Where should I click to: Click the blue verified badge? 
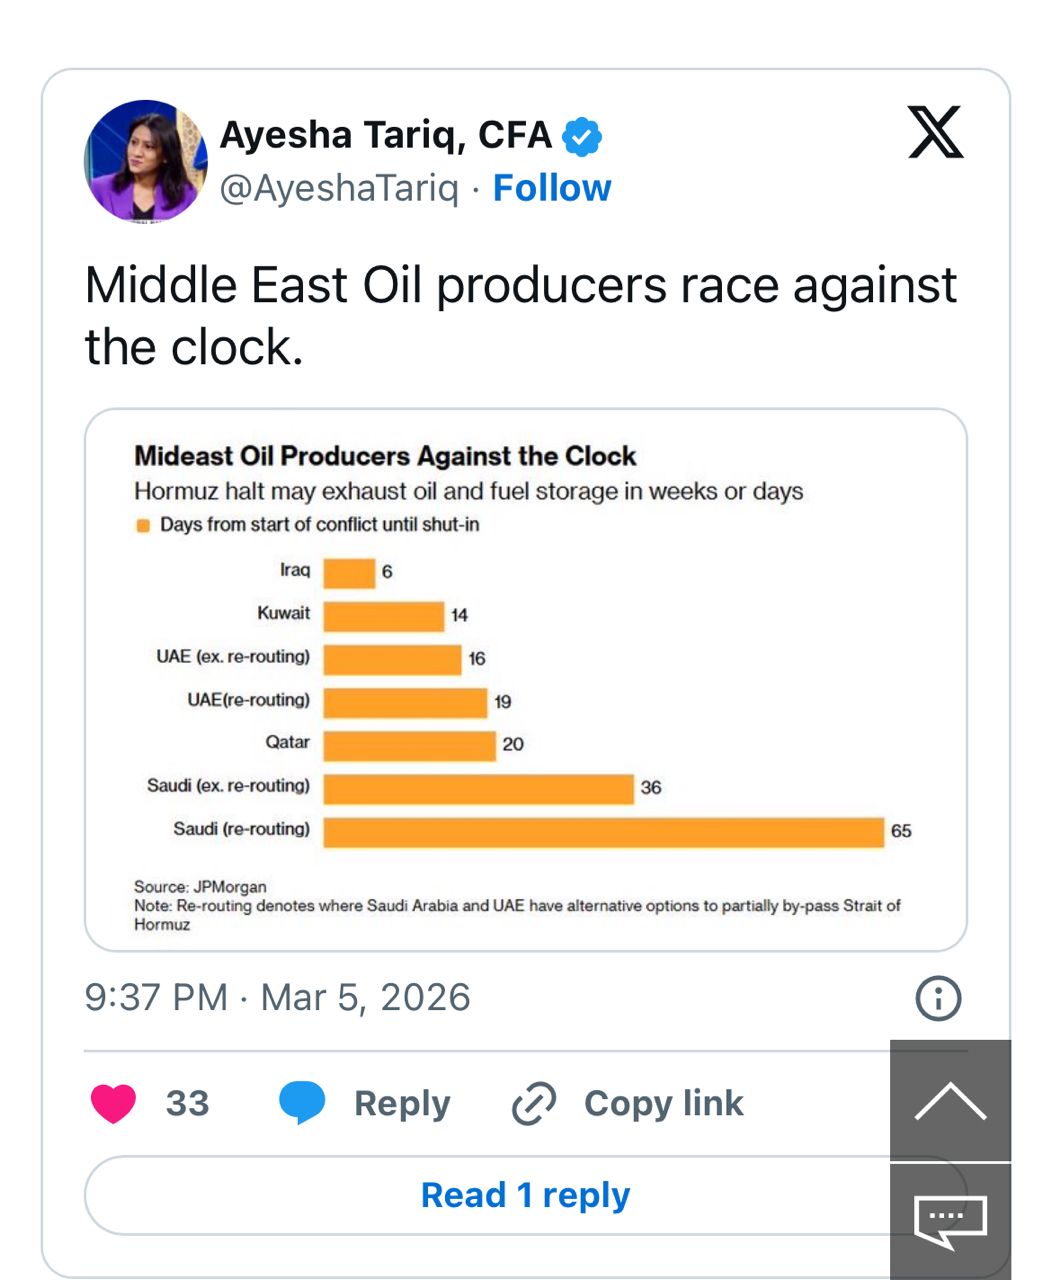(x=582, y=136)
